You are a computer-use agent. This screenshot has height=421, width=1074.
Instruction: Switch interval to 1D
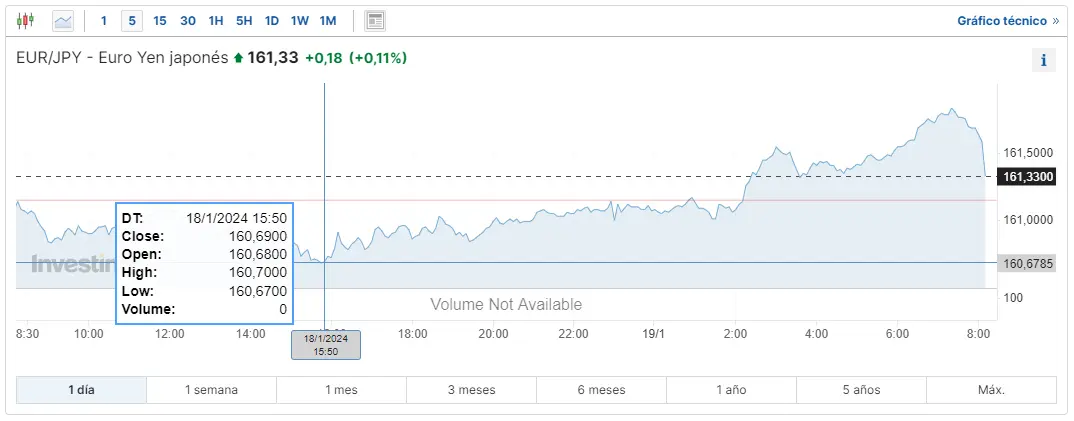pos(272,21)
